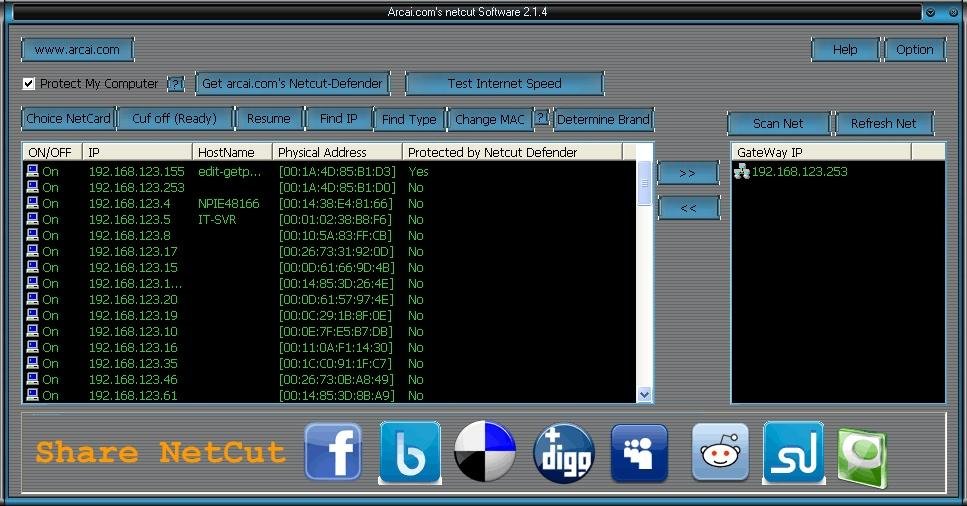Click computer icon for row 192.168.123.46
This screenshot has height=506, width=967.
pyautogui.click(x=32, y=380)
